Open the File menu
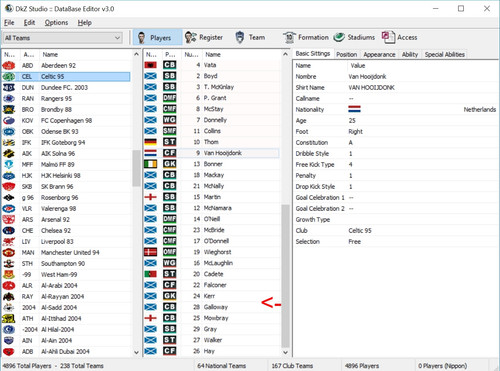The height and width of the screenshot is (371, 500). pyautogui.click(x=9, y=23)
